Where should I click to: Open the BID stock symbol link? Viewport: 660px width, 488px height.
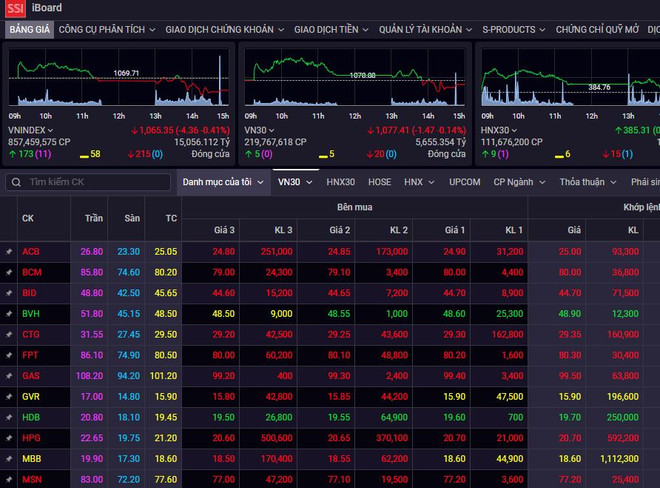[31, 293]
